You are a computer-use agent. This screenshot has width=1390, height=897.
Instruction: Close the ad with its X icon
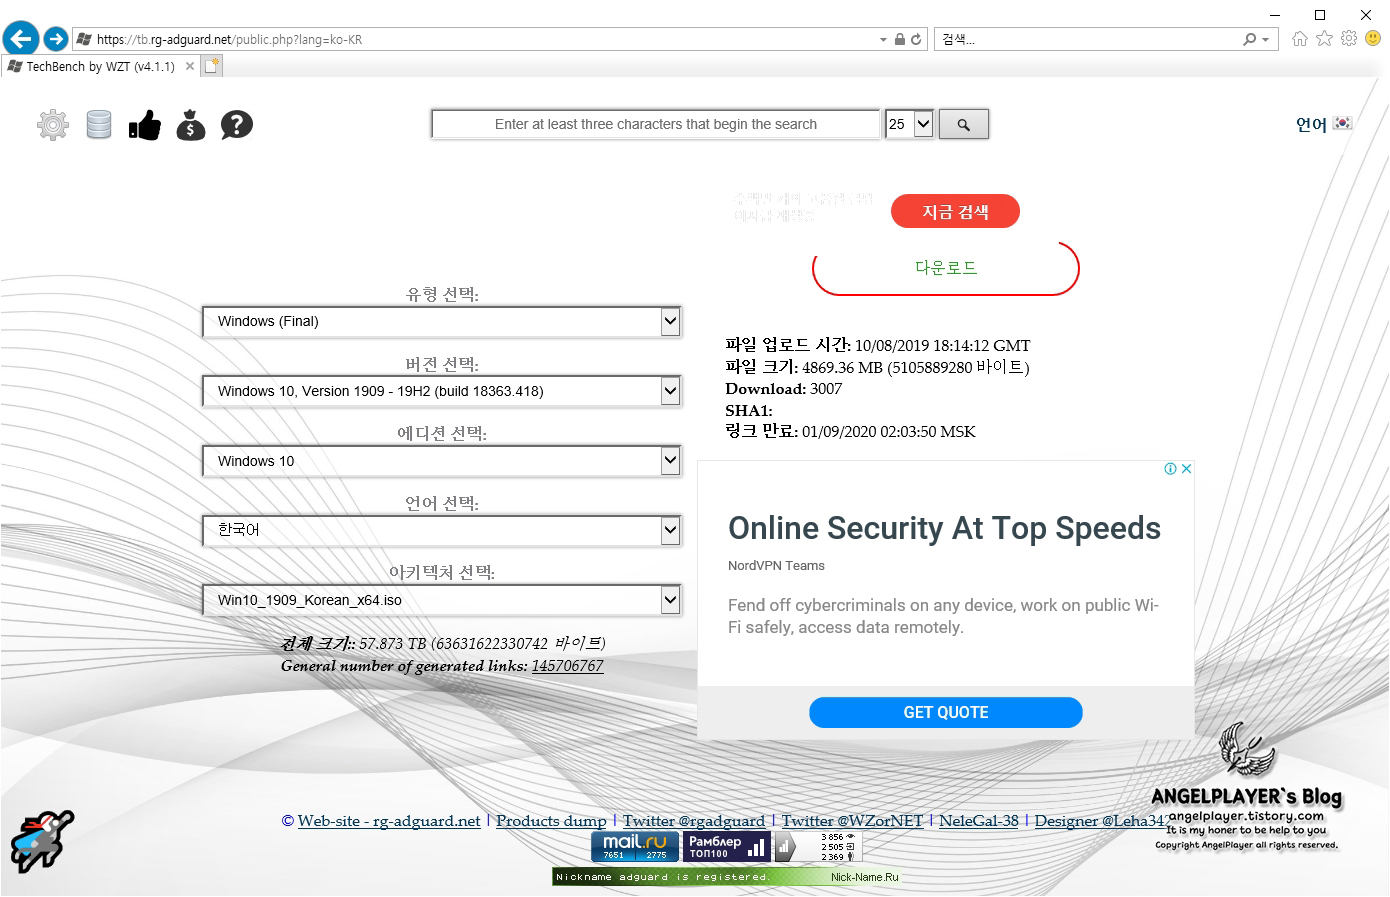click(x=1186, y=468)
